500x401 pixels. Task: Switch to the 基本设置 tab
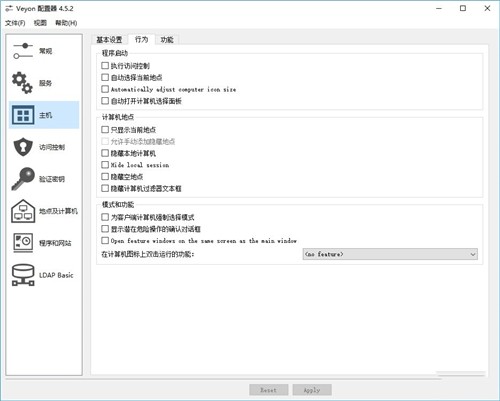point(109,40)
